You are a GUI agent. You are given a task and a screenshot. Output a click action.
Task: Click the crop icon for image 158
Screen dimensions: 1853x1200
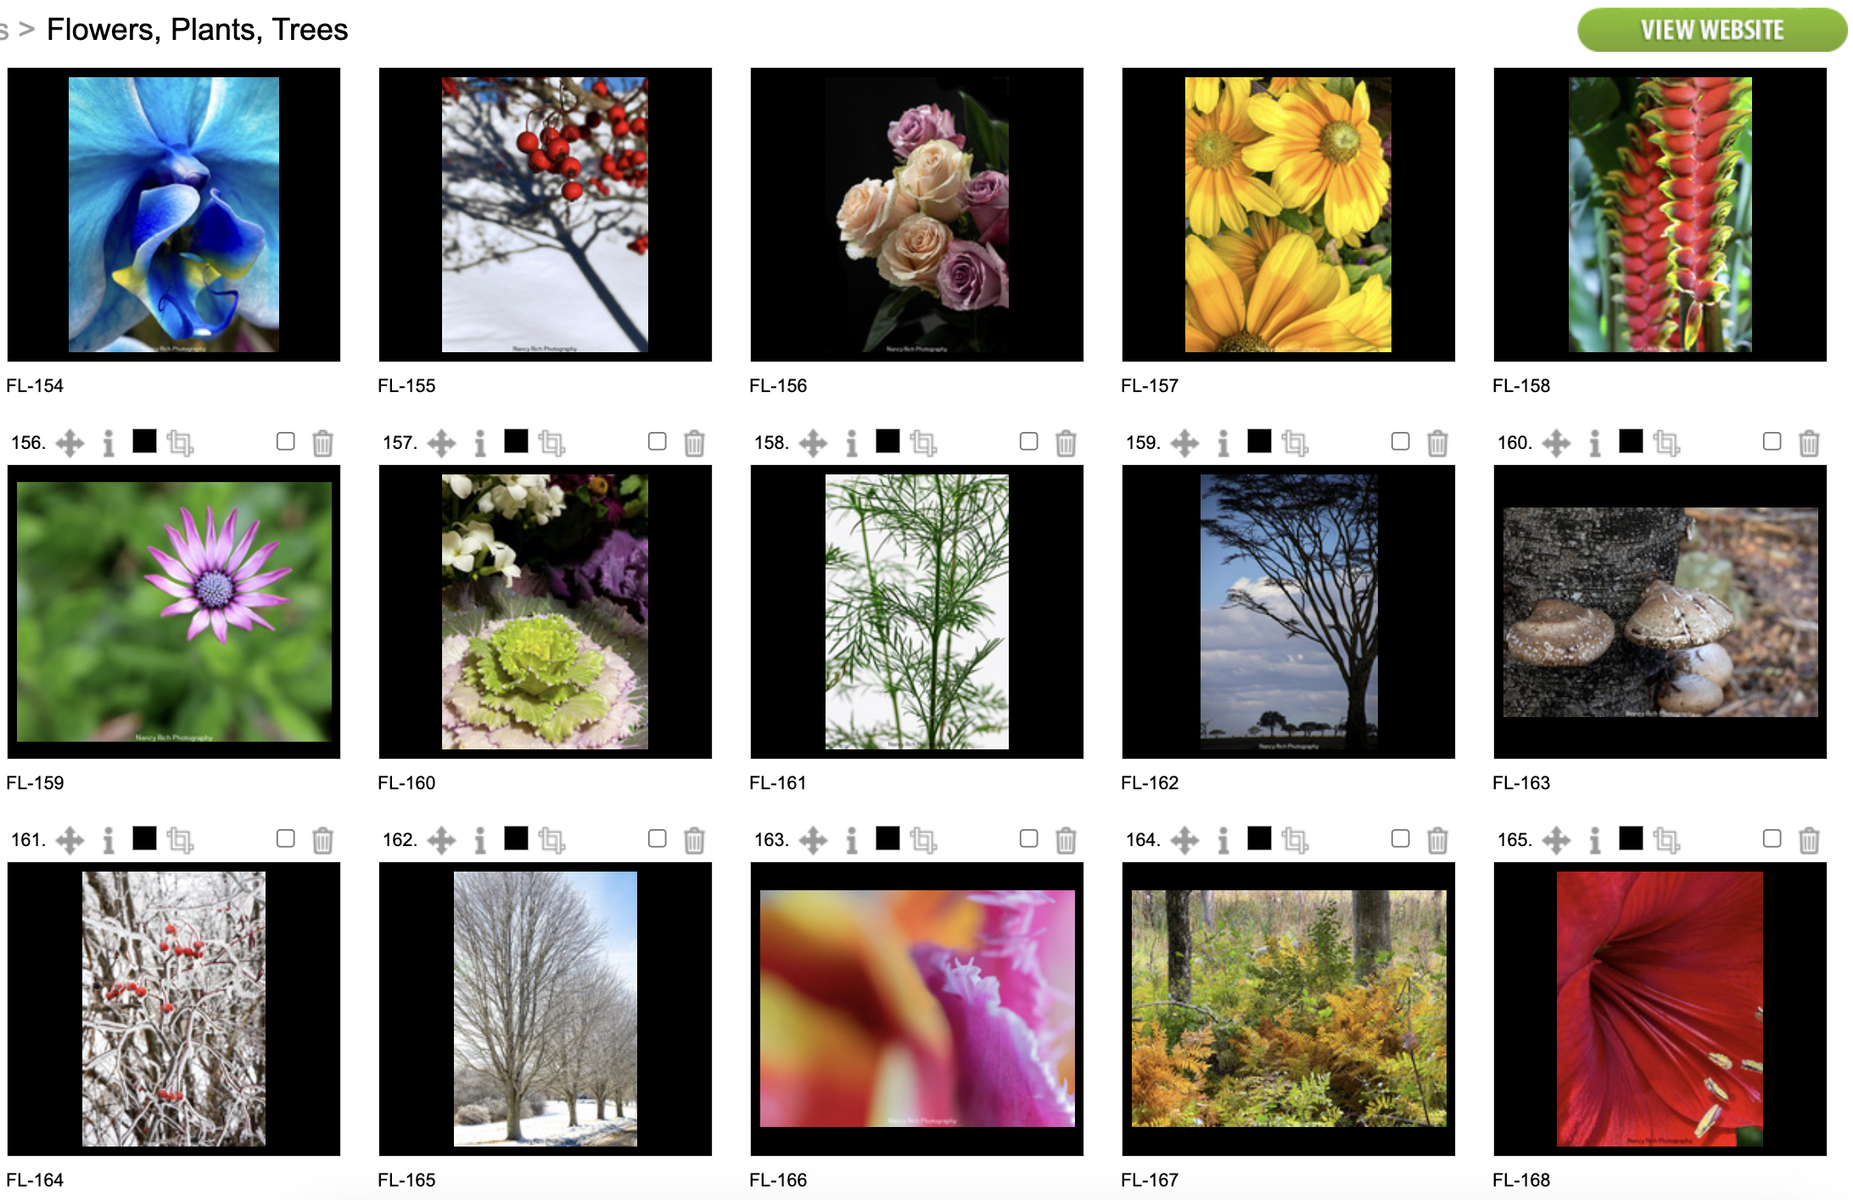[x=923, y=443]
